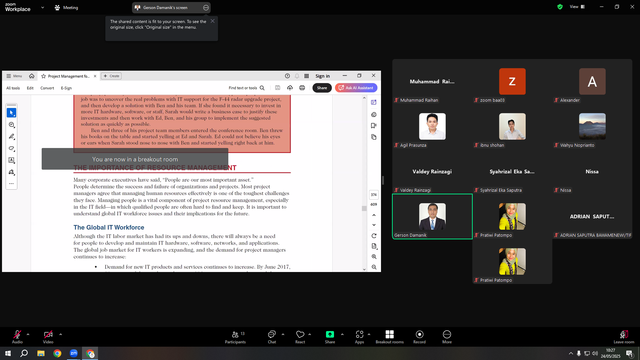This screenshot has height=360, width=640.
Task: Click the Create new tab button
Action: (x=111, y=76)
